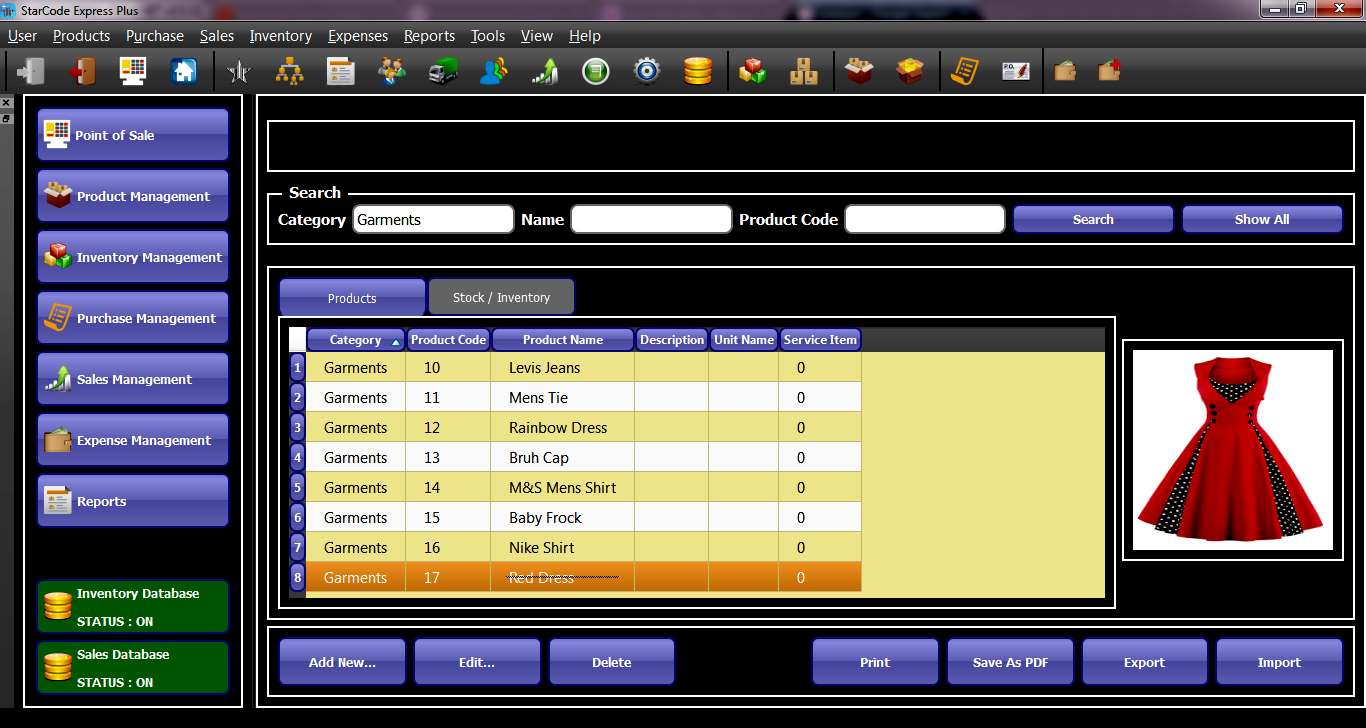1366x728 pixels.
Task: Click the Save As PDF button
Action: [1010, 661]
